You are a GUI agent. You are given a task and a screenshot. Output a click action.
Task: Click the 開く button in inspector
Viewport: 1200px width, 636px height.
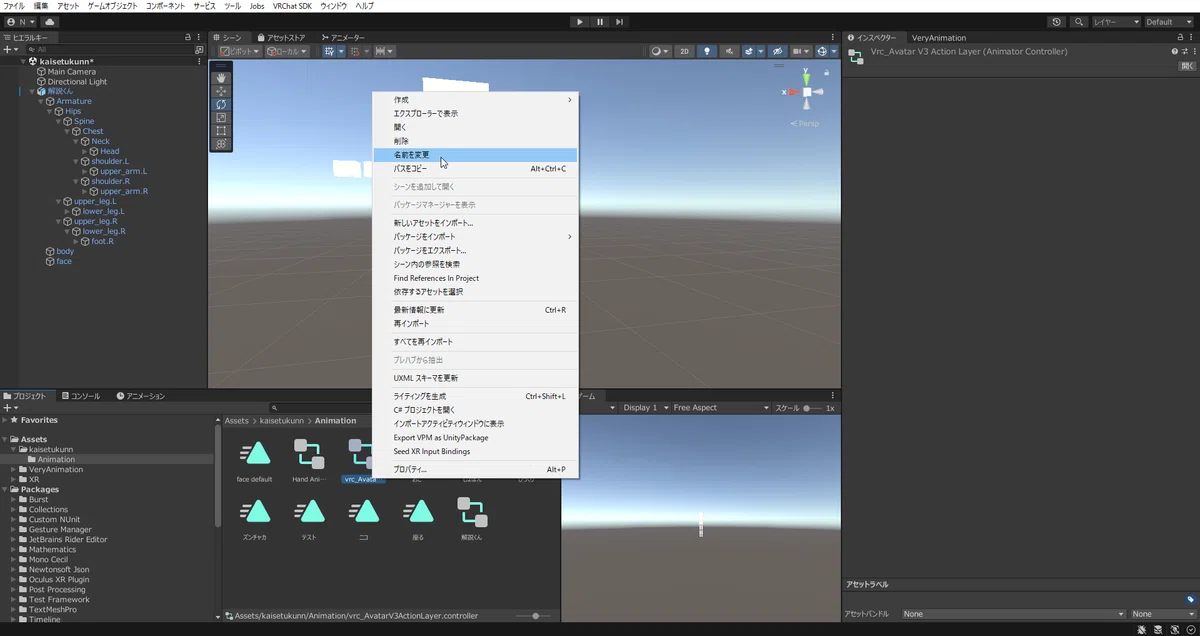click(1187, 65)
